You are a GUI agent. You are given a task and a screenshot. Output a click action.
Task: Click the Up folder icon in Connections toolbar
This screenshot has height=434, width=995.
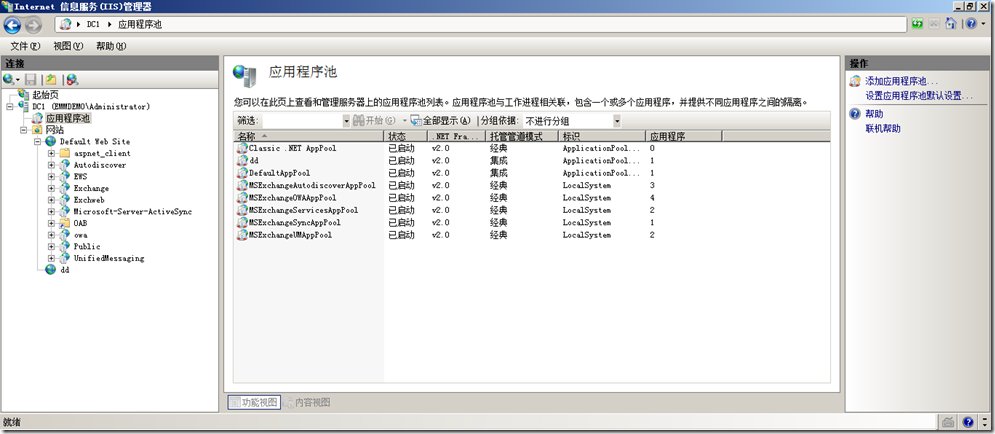pyautogui.click(x=51, y=79)
